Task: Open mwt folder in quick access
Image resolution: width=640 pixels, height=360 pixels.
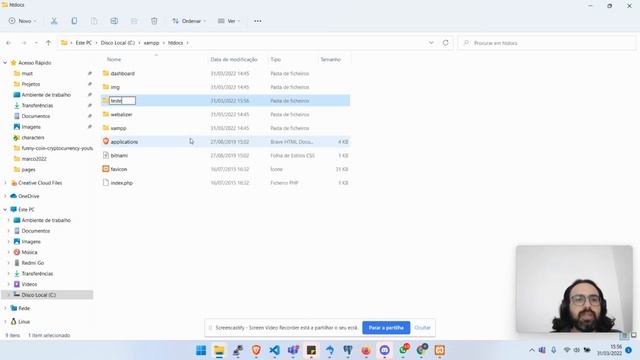Action: pyautogui.click(x=27, y=73)
